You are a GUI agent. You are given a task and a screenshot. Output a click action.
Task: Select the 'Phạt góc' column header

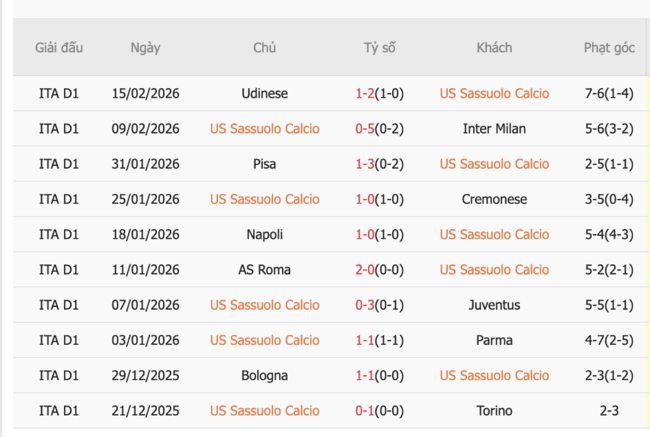point(609,48)
